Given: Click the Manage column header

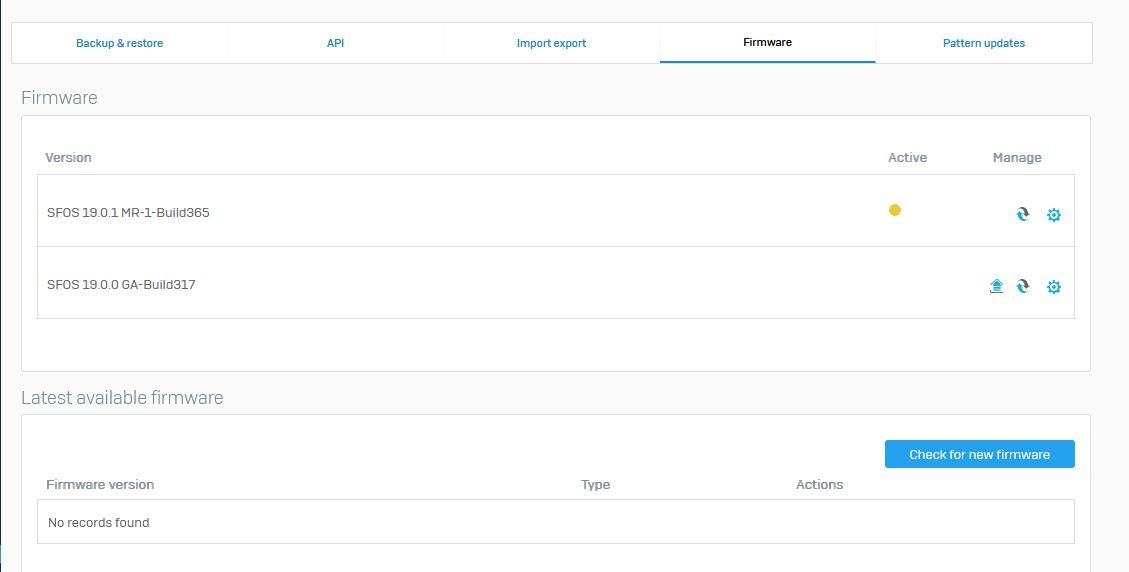Looking at the screenshot, I should click(1016, 158).
